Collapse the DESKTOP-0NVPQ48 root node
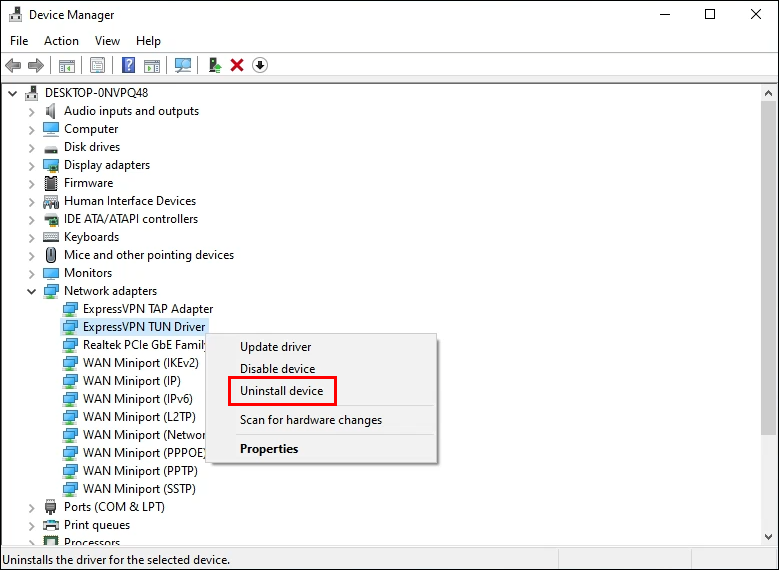779x570 pixels. coord(12,93)
